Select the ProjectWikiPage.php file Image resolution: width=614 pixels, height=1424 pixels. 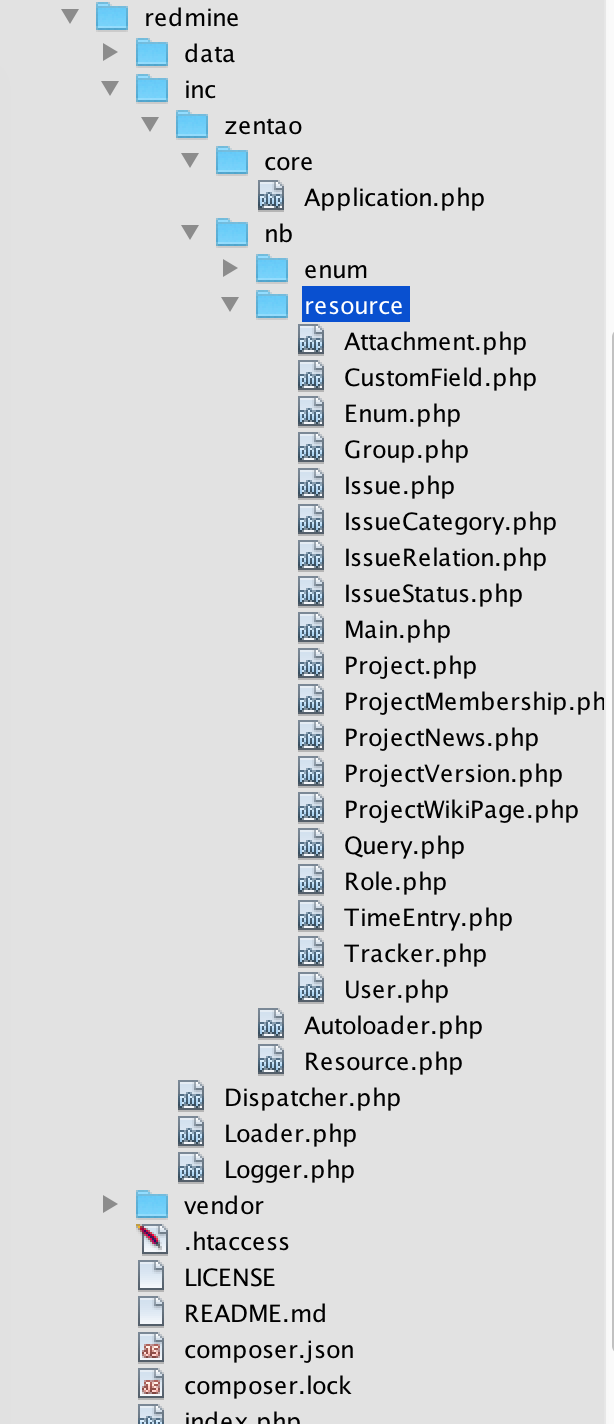[461, 809]
